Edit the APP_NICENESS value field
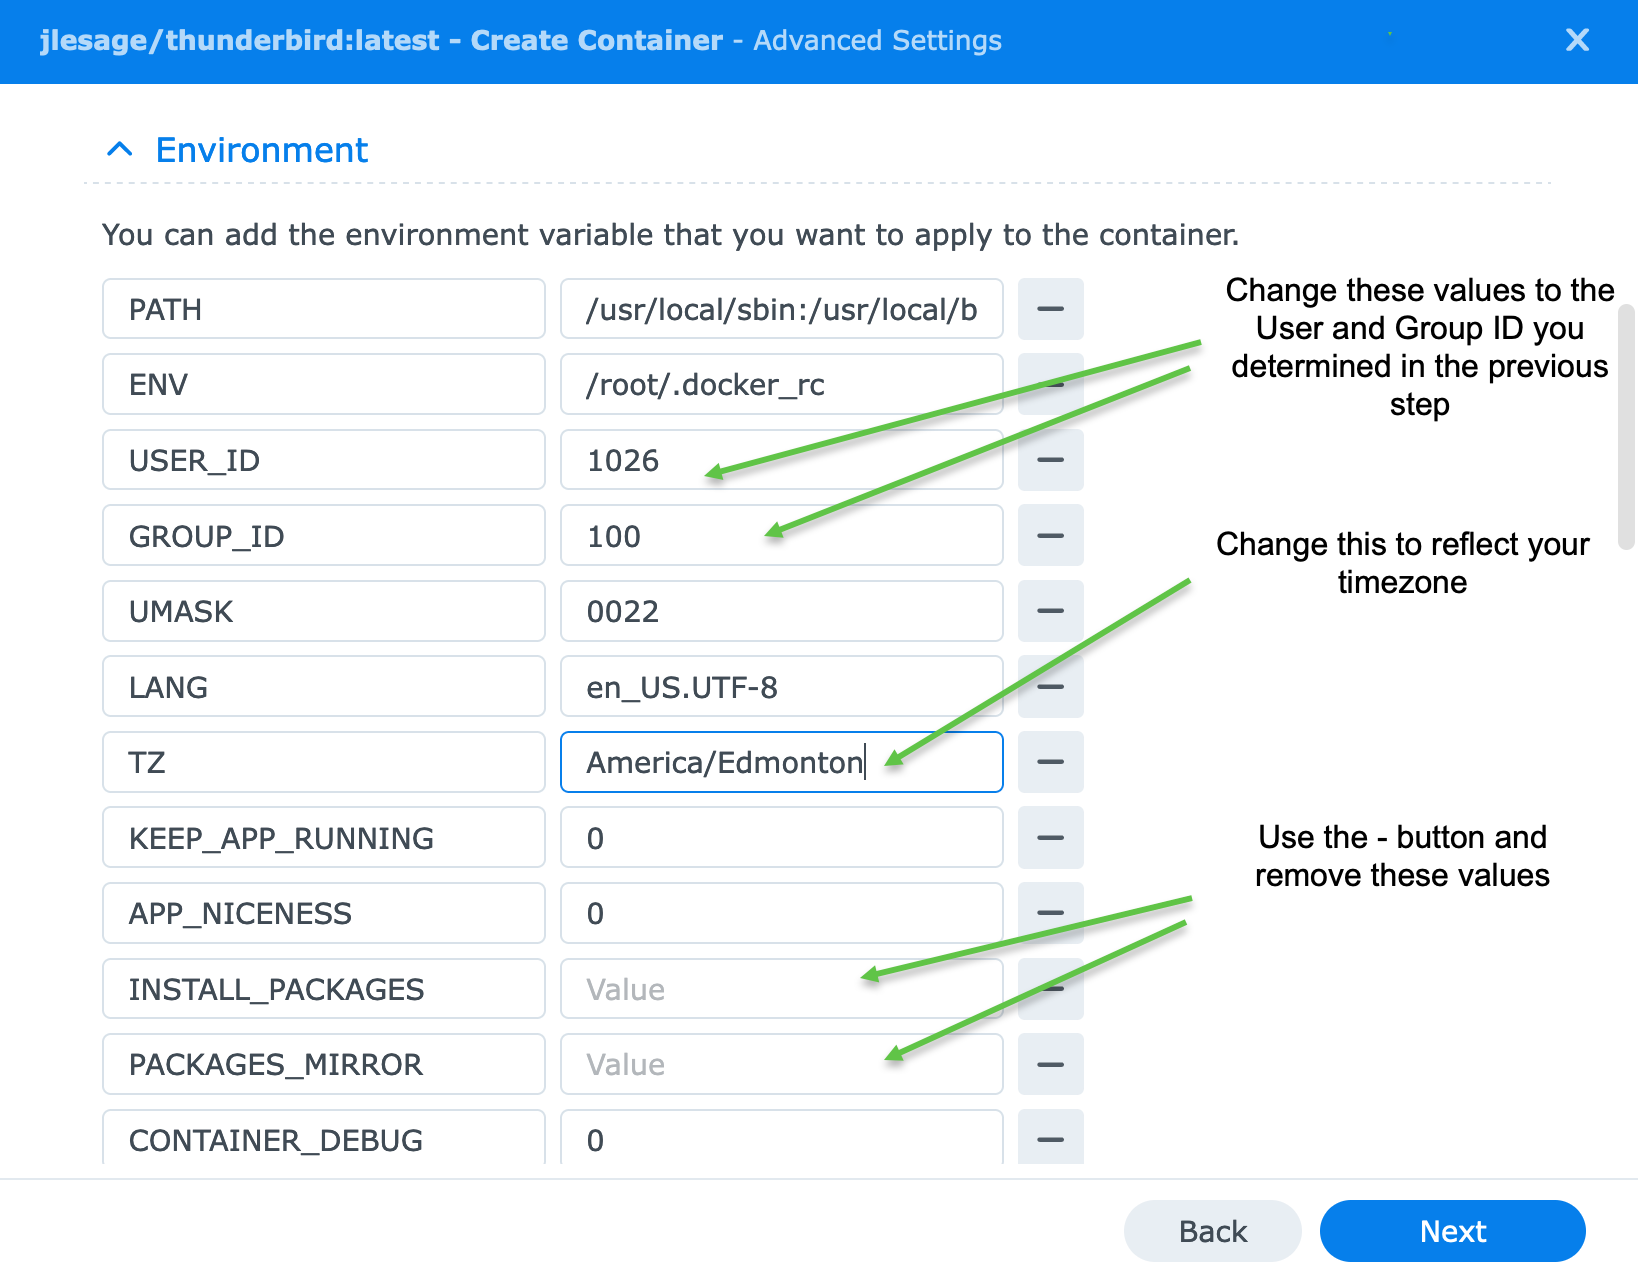 pos(781,913)
